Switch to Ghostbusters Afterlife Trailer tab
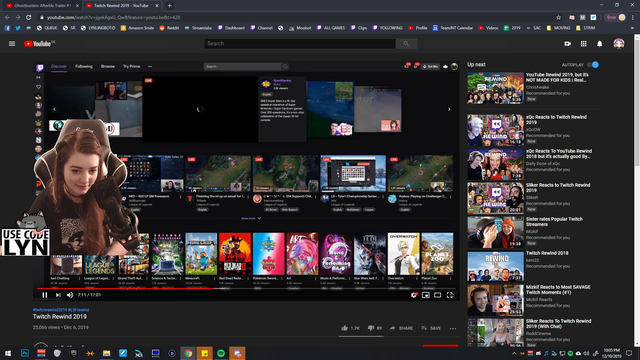 coord(40,6)
